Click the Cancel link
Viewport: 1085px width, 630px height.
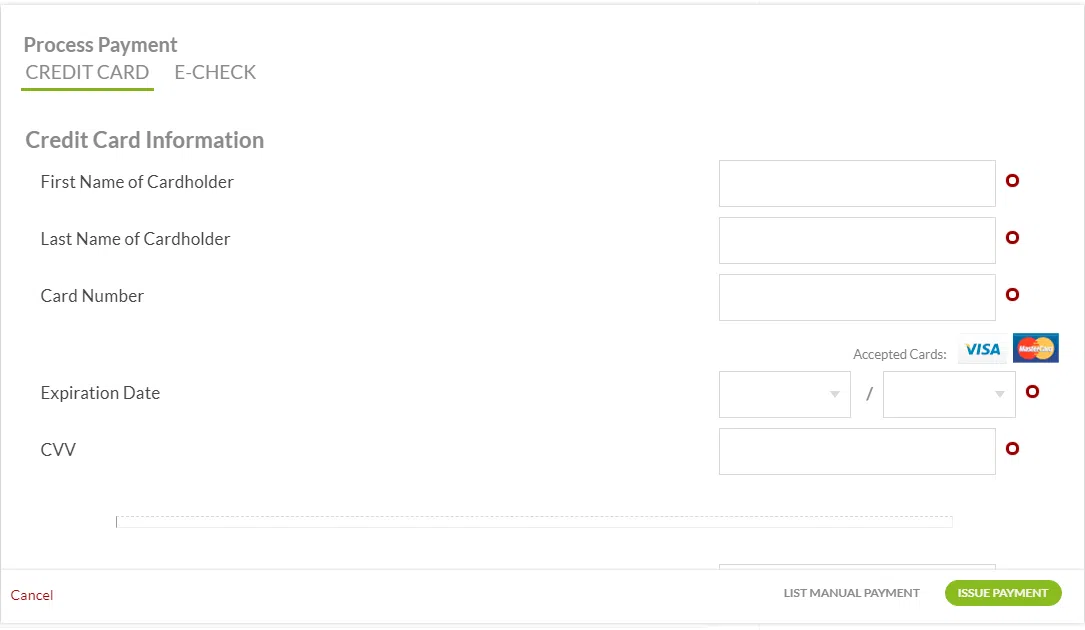point(31,594)
